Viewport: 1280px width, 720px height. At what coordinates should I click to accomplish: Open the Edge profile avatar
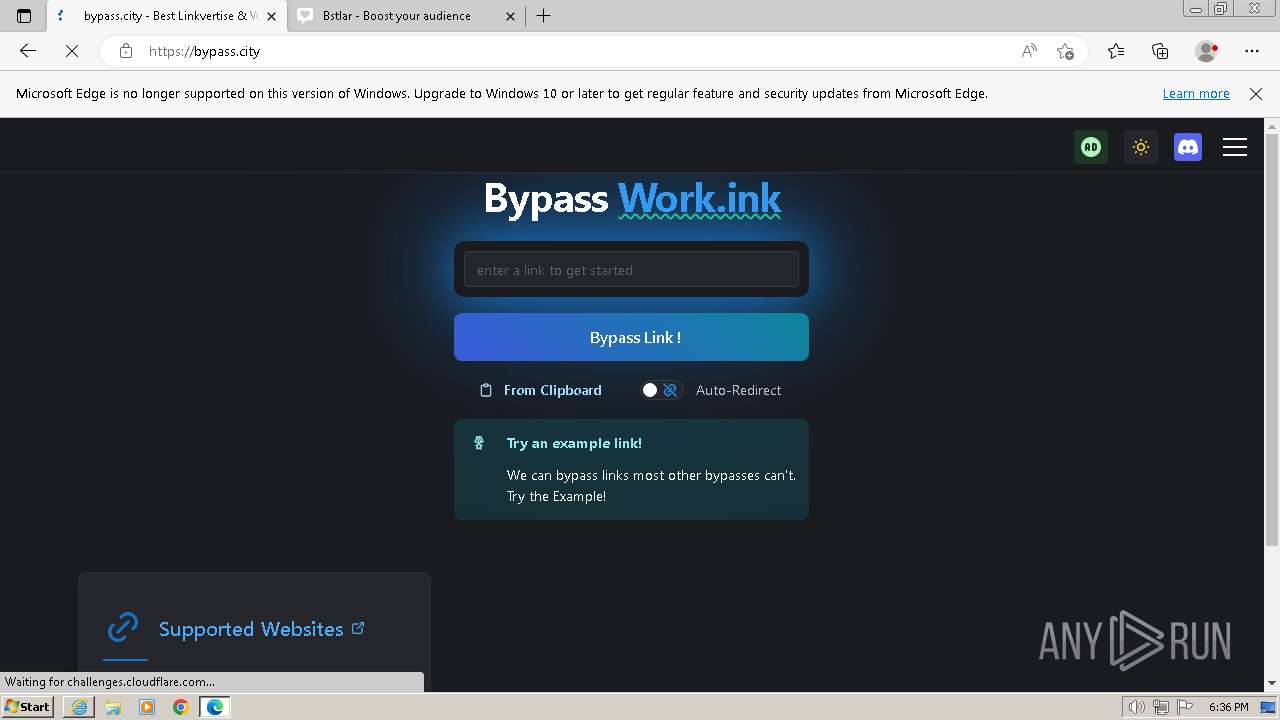[1206, 51]
